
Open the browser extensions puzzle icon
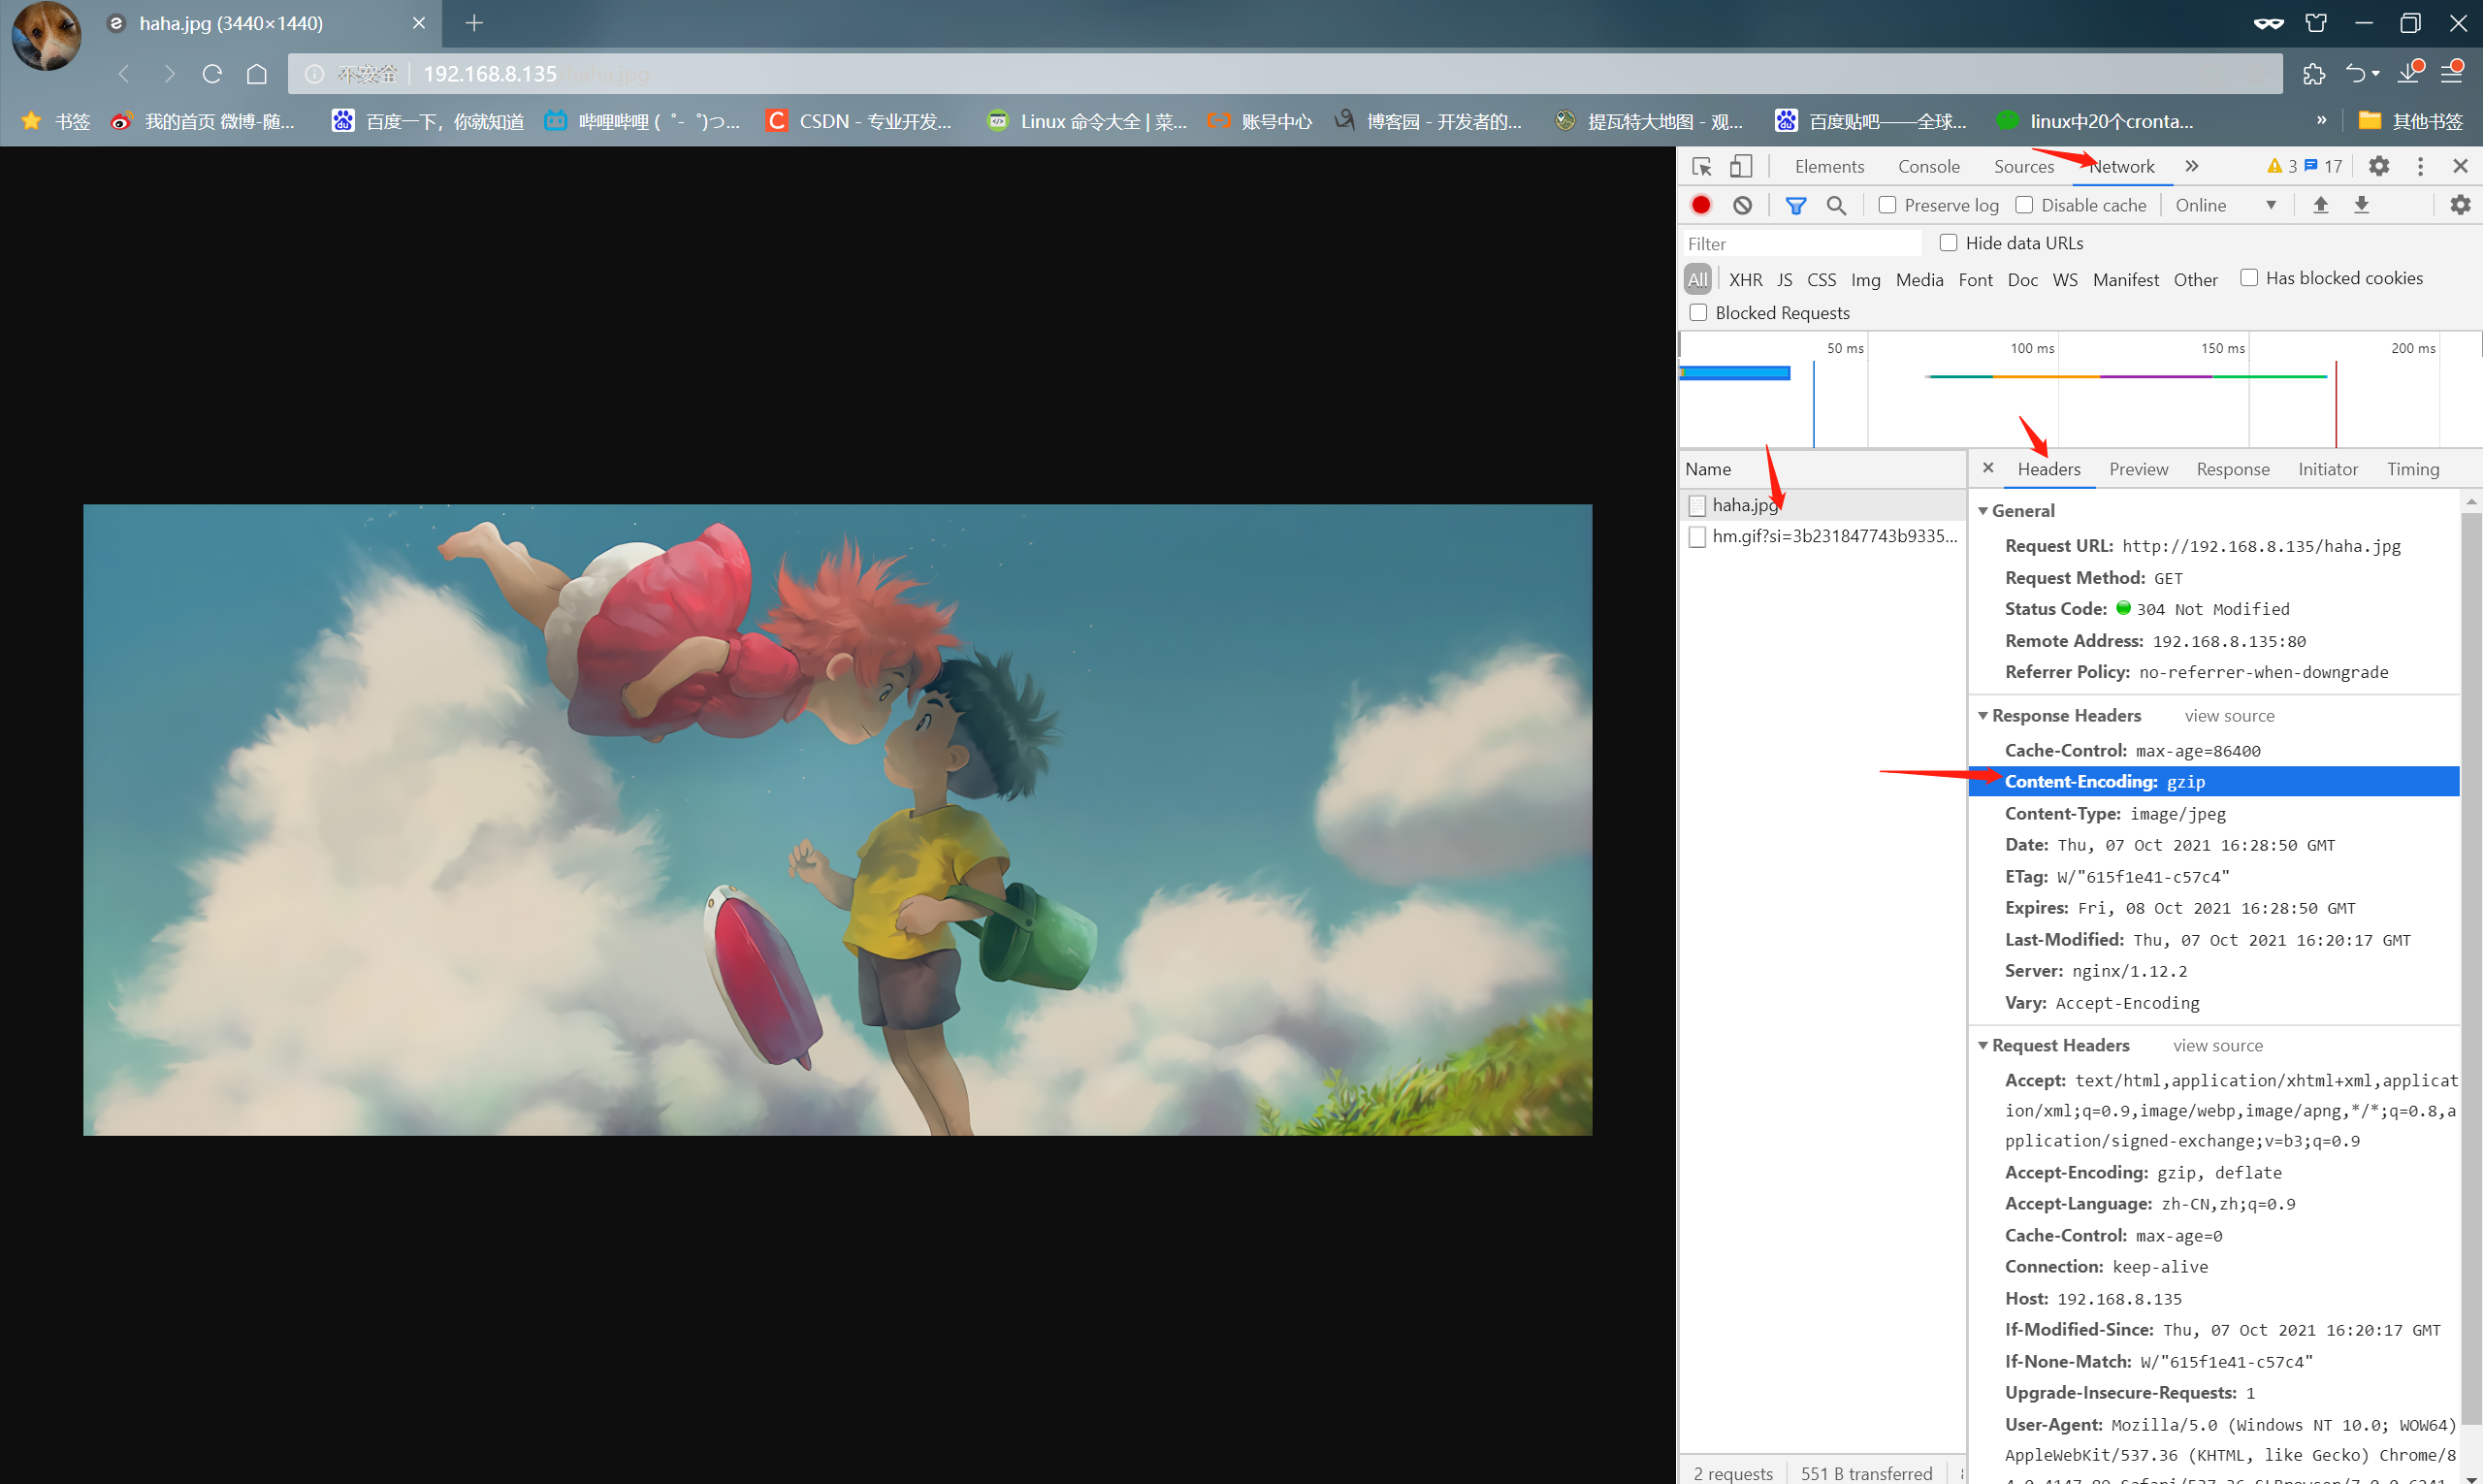click(2313, 74)
